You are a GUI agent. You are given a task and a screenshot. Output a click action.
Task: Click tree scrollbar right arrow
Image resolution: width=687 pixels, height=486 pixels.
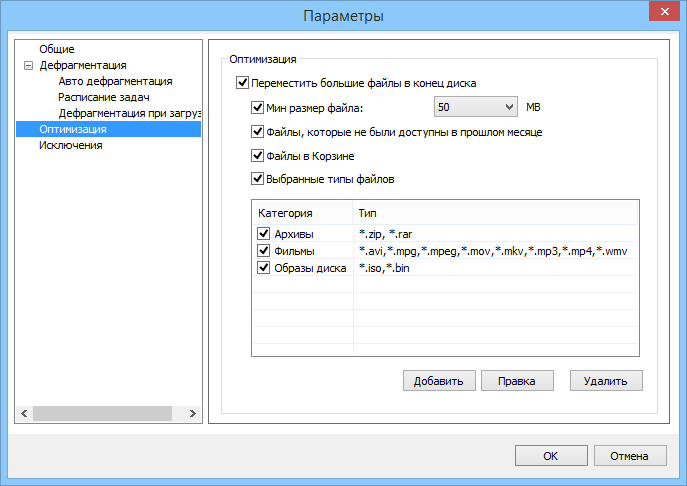tap(192, 413)
